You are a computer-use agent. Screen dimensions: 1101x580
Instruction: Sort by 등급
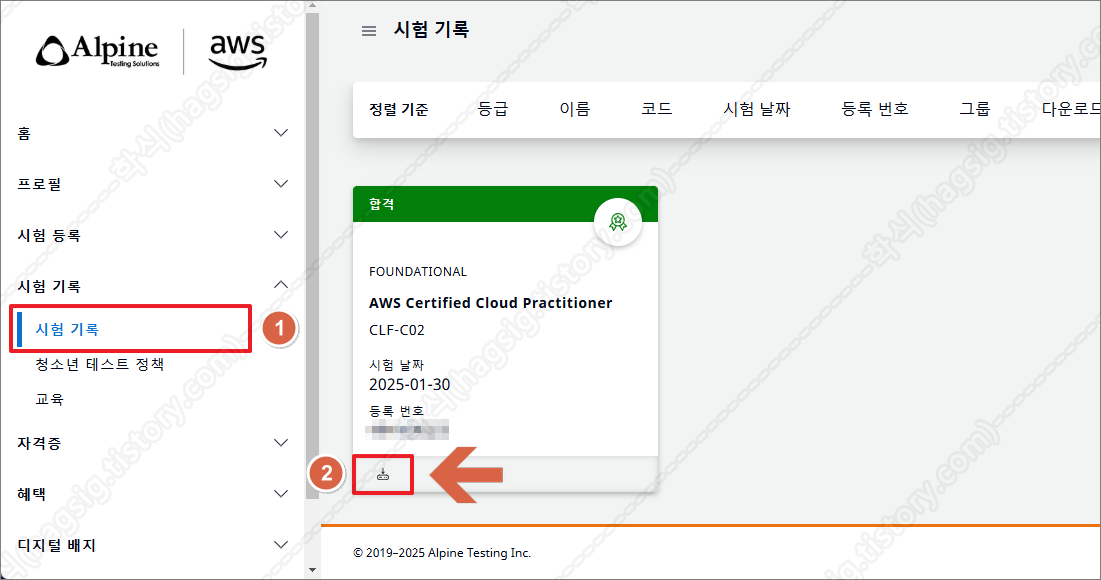pos(492,109)
